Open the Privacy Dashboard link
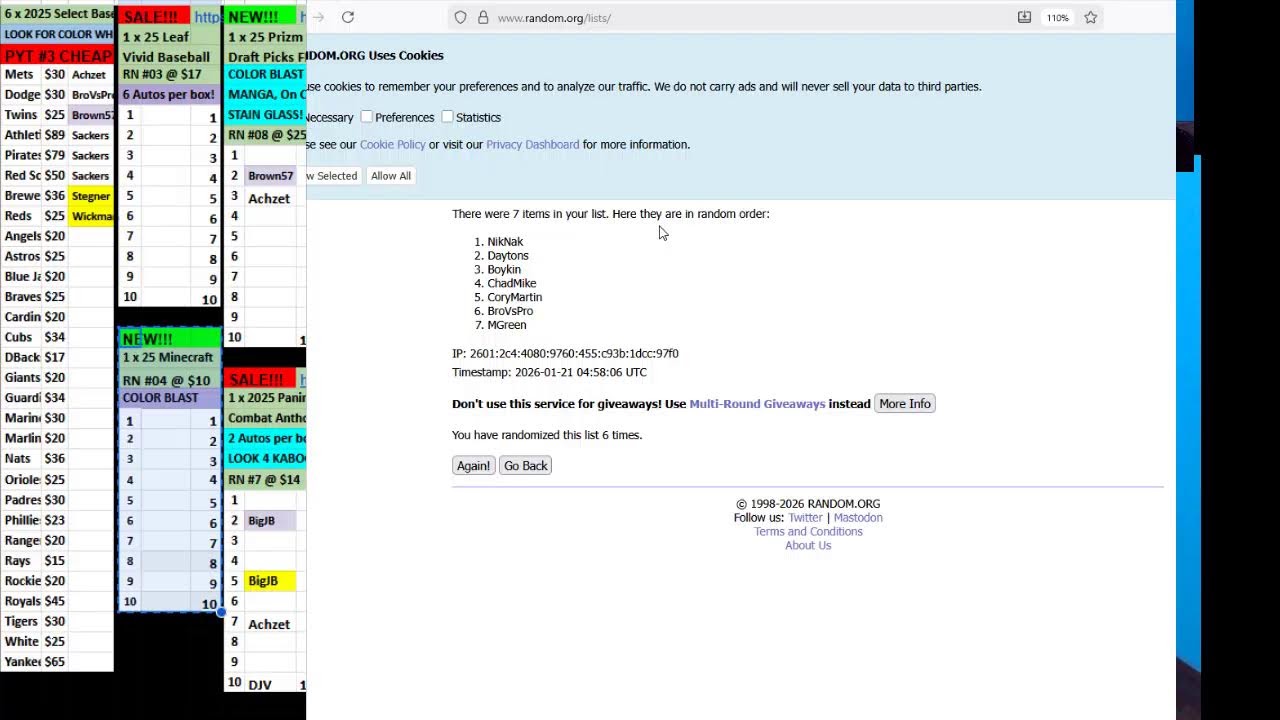 tap(532, 144)
